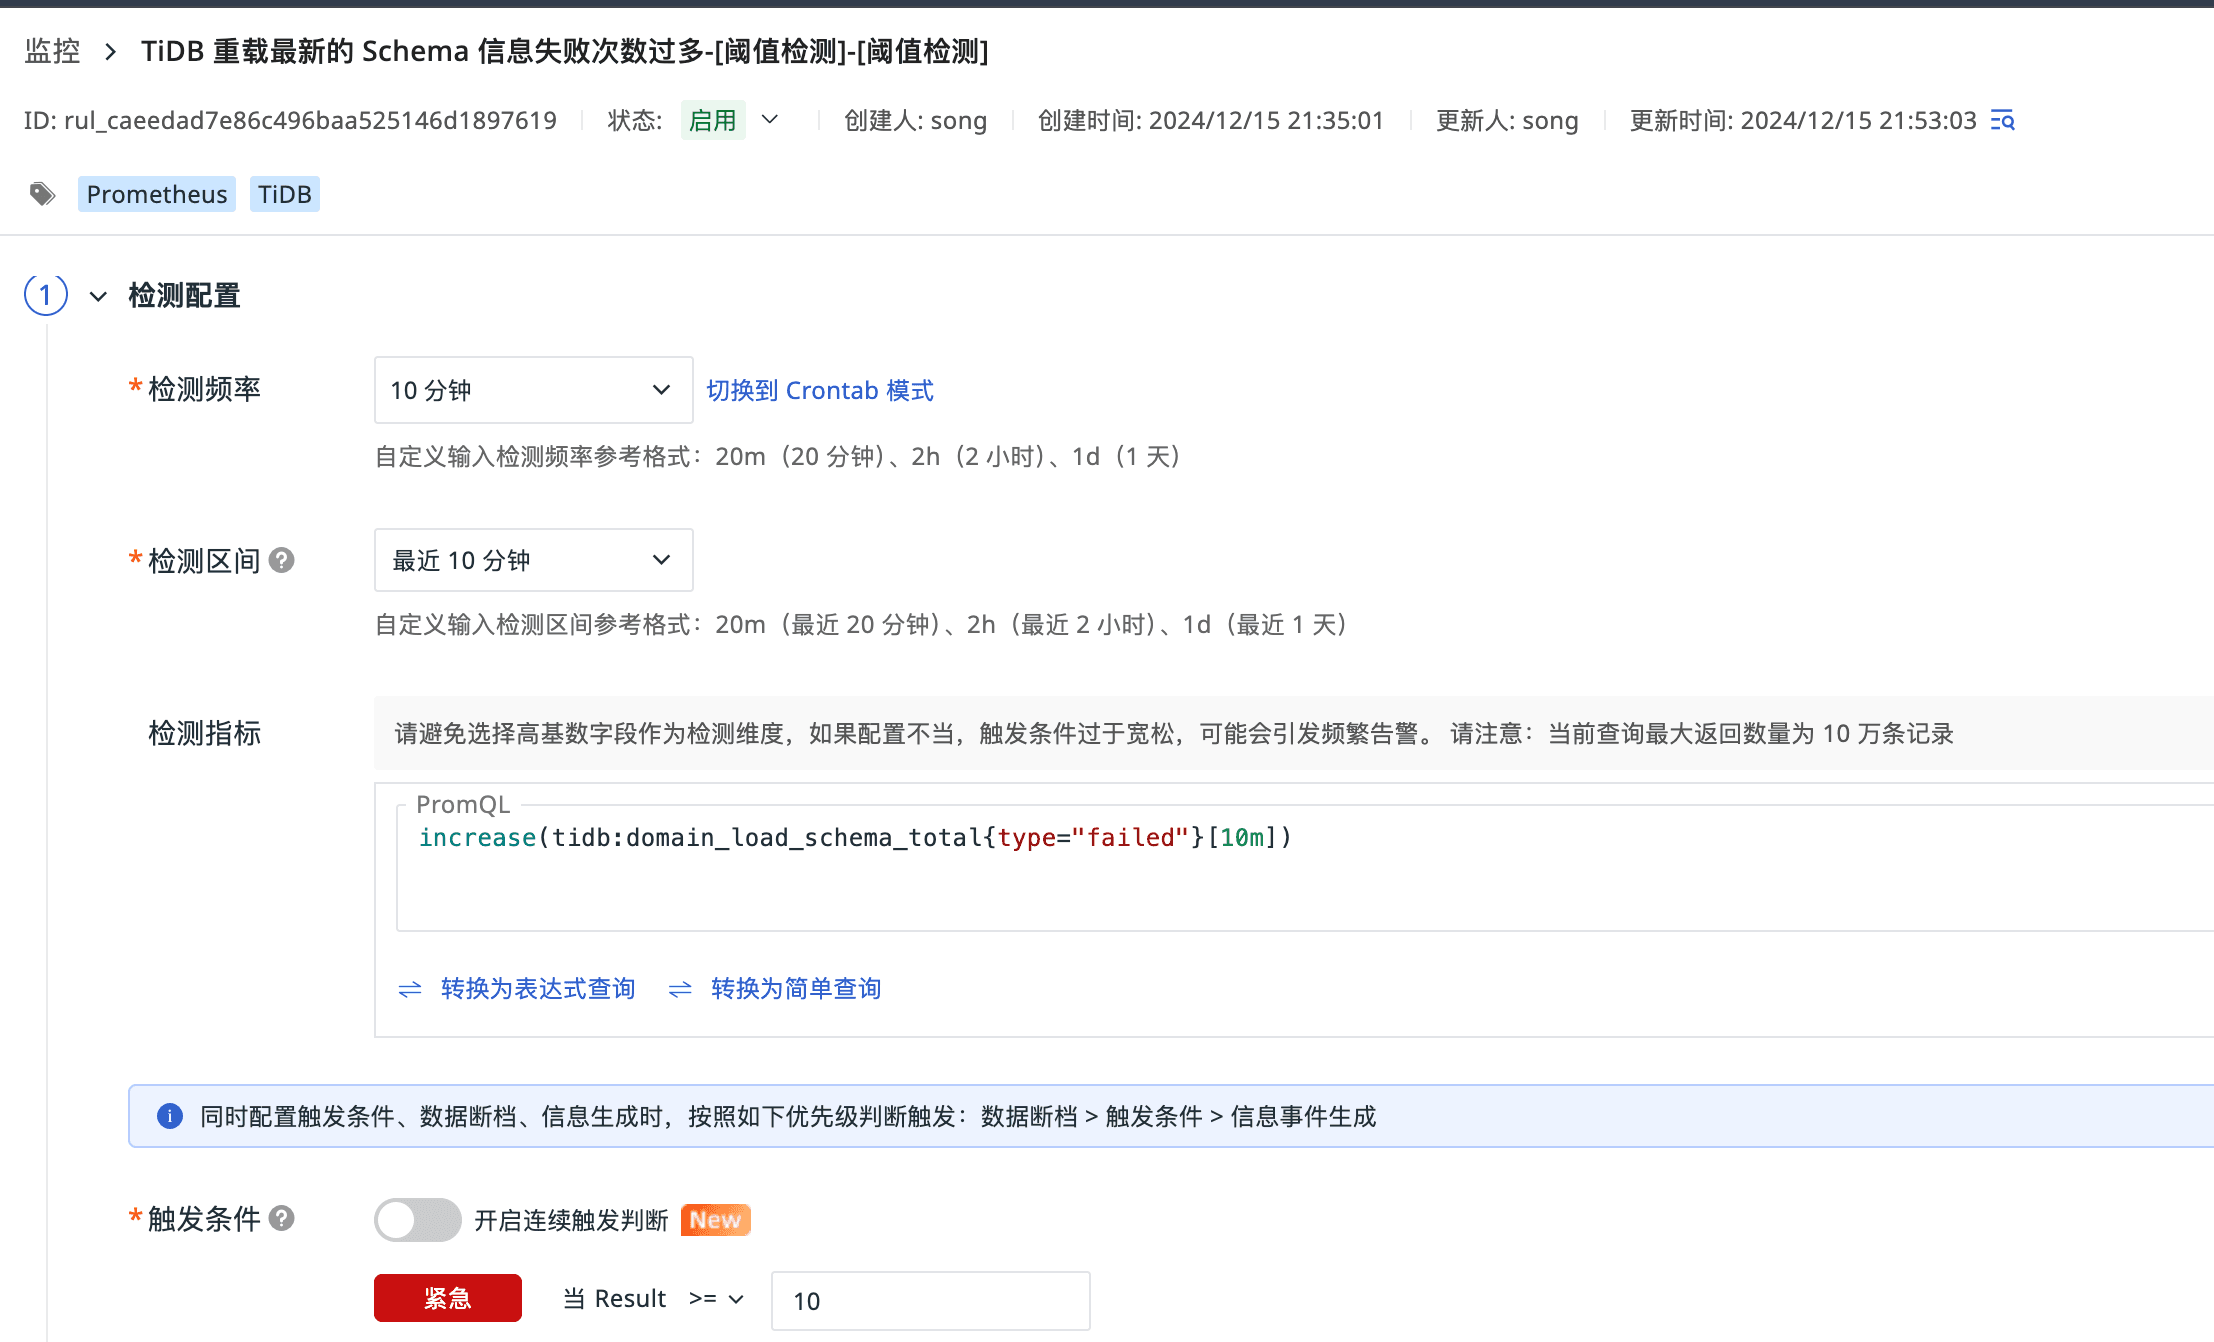Click the tag icon before Prometheus
This screenshot has width=2214, height=1342.
(x=42, y=194)
